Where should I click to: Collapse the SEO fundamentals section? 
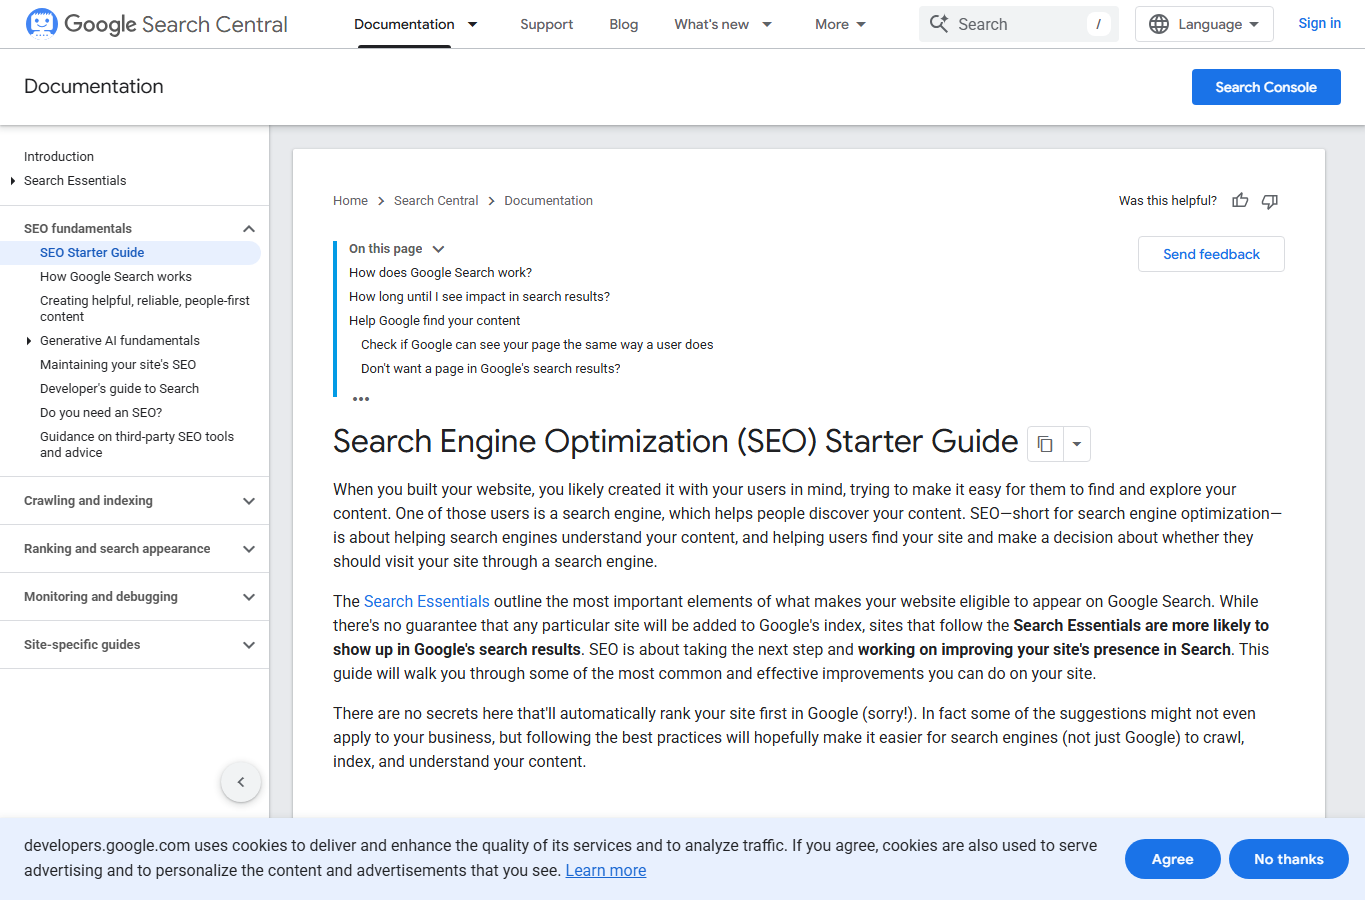[x=249, y=229]
